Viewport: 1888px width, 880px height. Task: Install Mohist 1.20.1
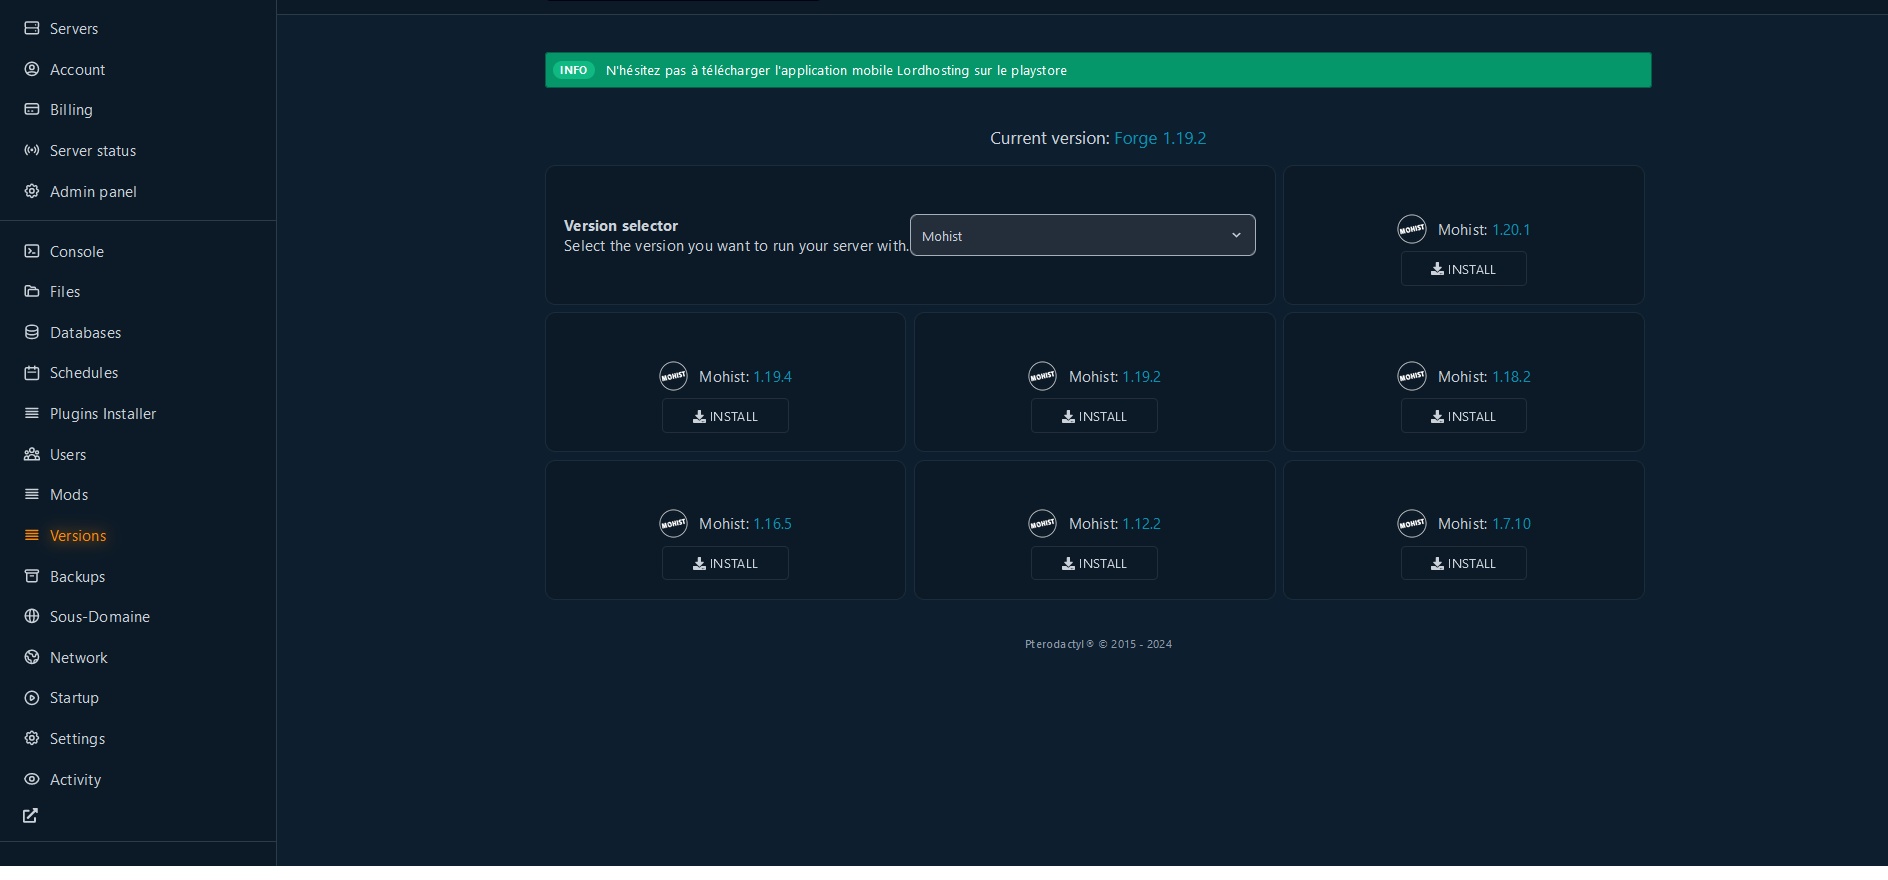coord(1463,269)
